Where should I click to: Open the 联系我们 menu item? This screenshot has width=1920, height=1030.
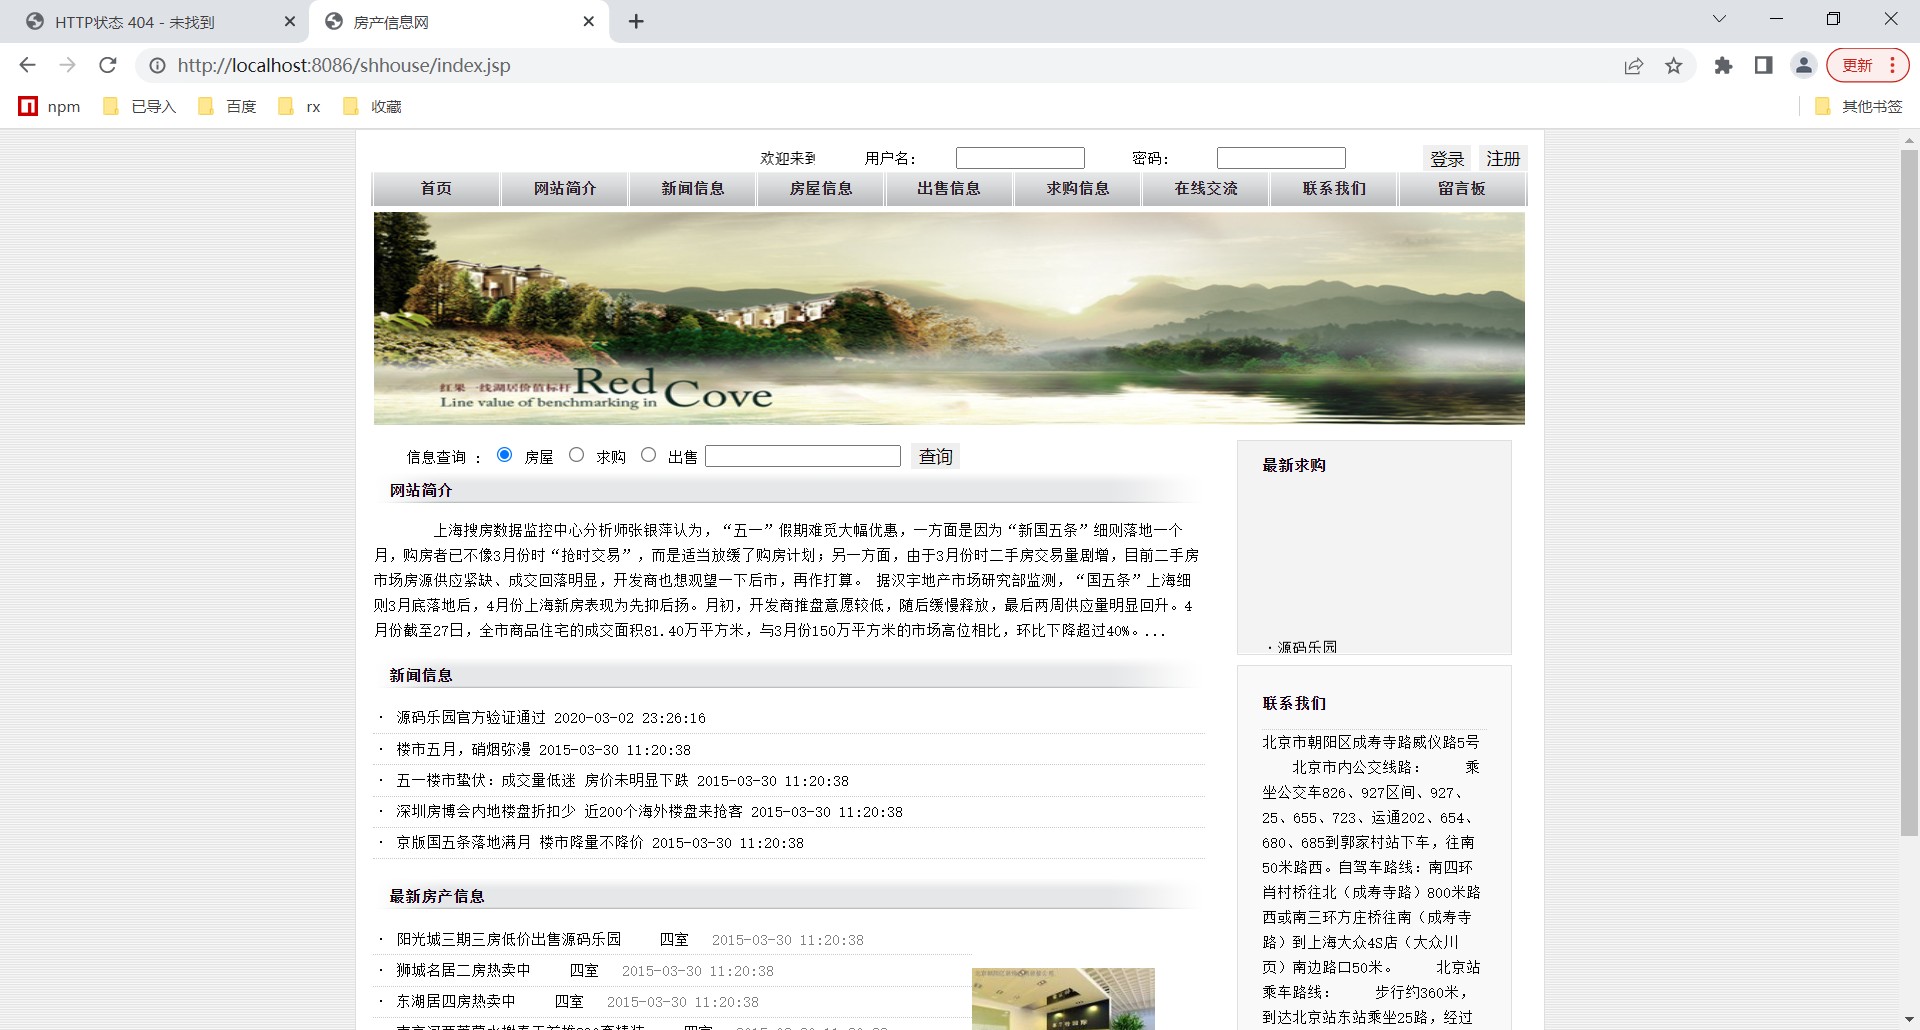click(1333, 188)
